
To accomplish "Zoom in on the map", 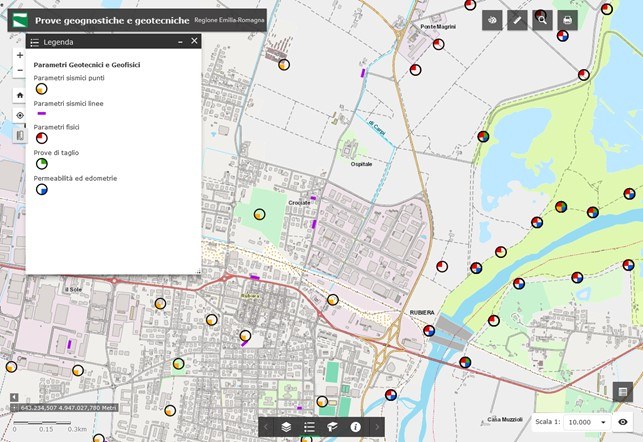I will click(20, 56).
